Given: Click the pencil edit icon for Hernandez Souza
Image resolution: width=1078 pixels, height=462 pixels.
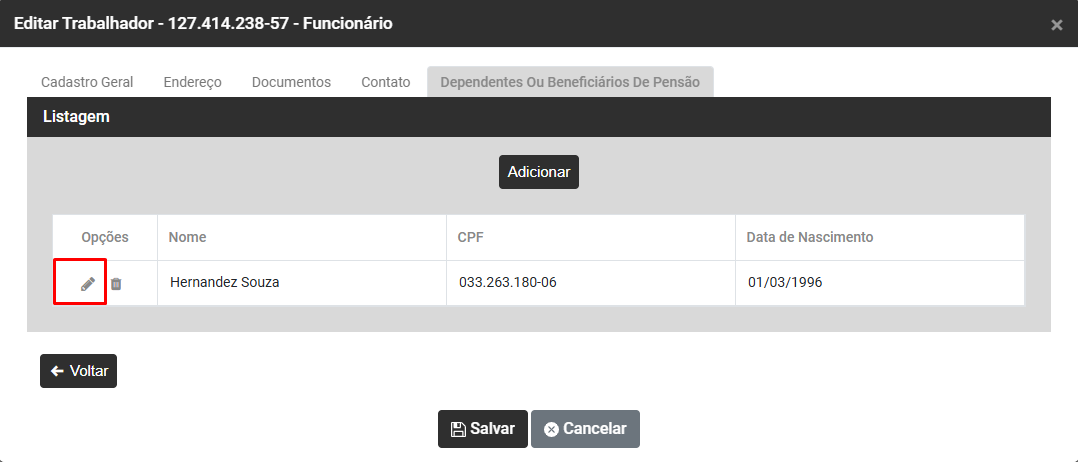Looking at the screenshot, I should pos(88,284).
